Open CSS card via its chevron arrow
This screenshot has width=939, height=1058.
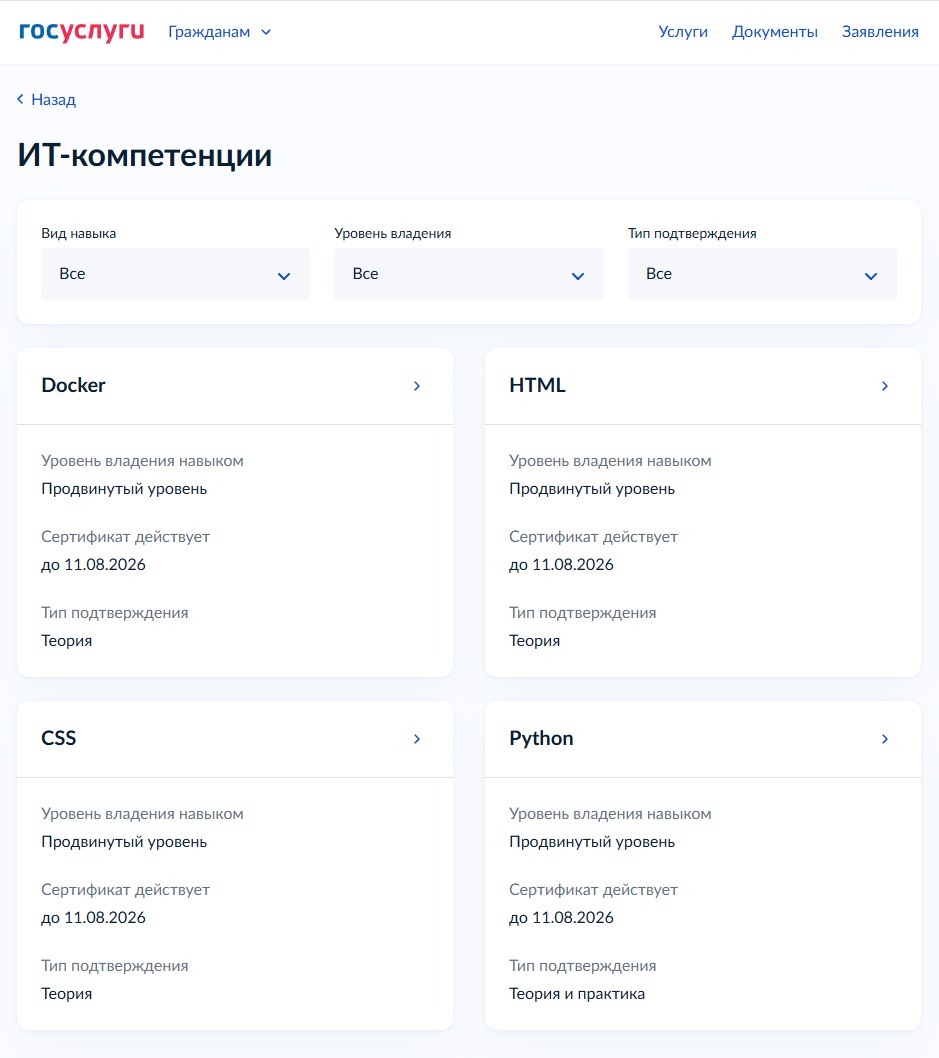[417, 739]
